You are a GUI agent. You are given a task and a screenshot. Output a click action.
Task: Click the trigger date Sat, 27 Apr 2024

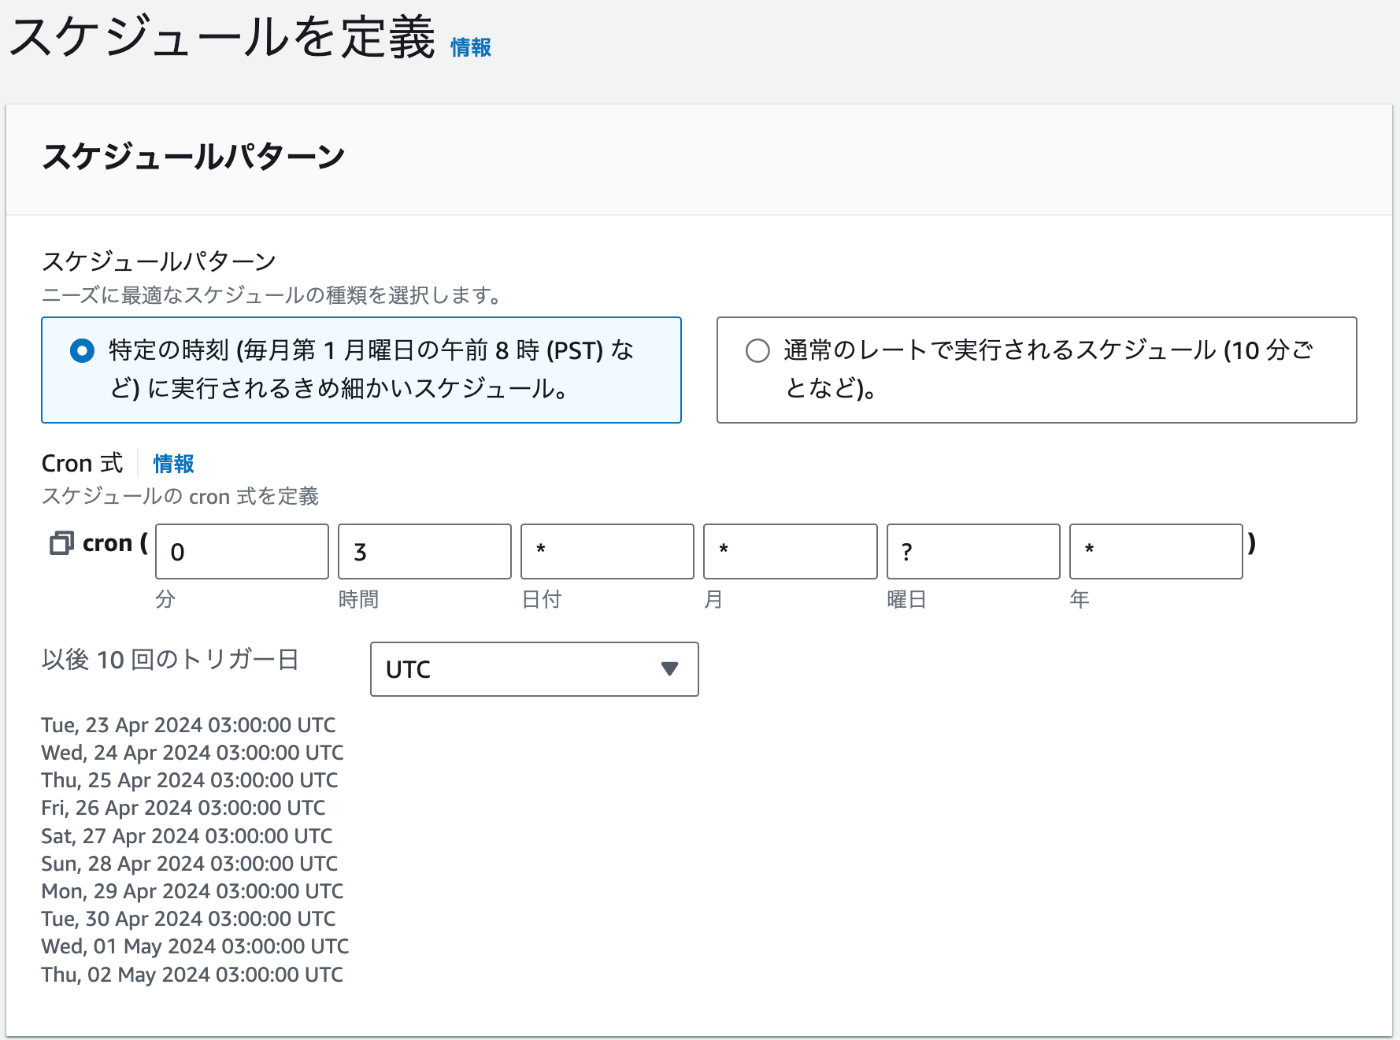point(186,836)
